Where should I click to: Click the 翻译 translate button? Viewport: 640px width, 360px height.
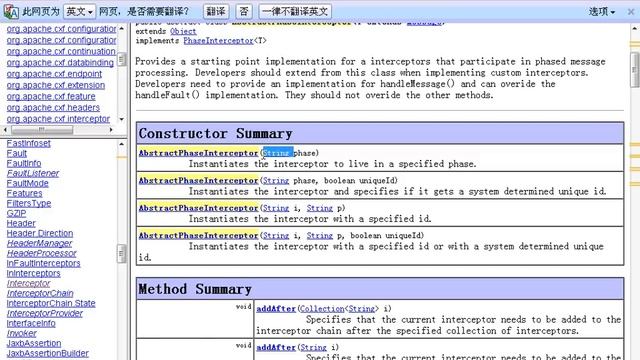tap(216, 11)
